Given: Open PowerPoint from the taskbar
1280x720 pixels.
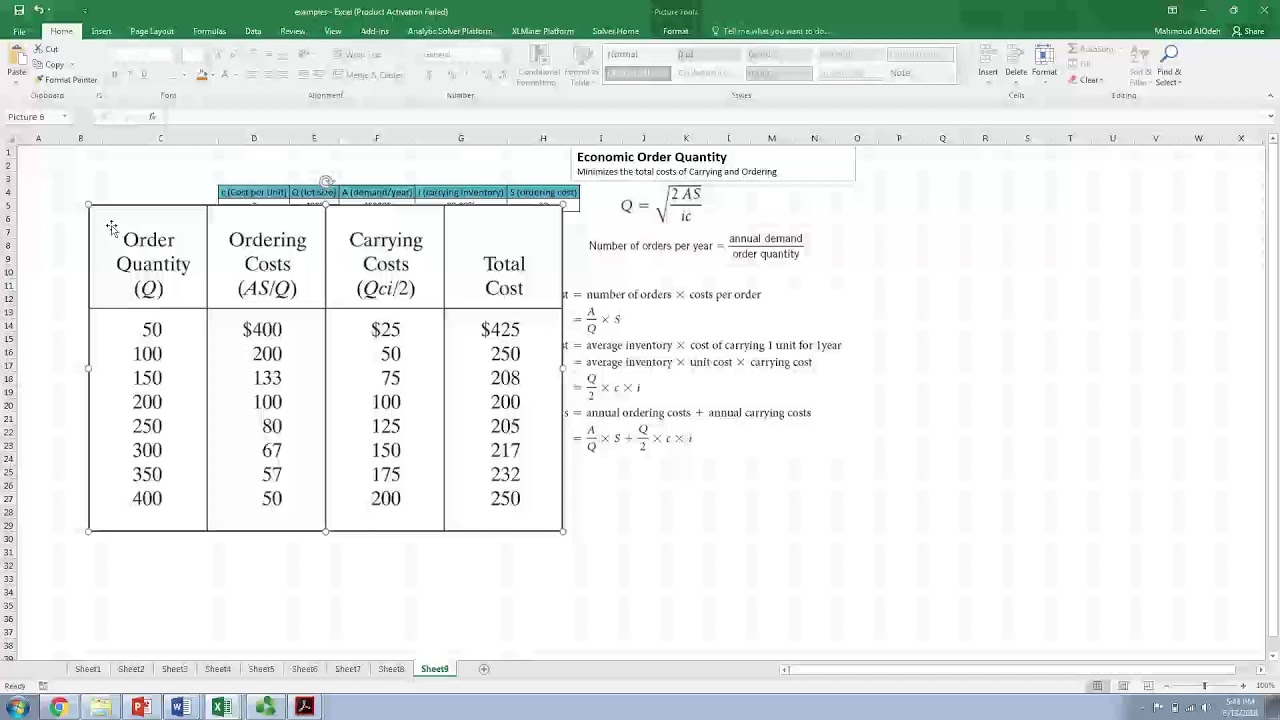Looking at the screenshot, I should (141, 708).
